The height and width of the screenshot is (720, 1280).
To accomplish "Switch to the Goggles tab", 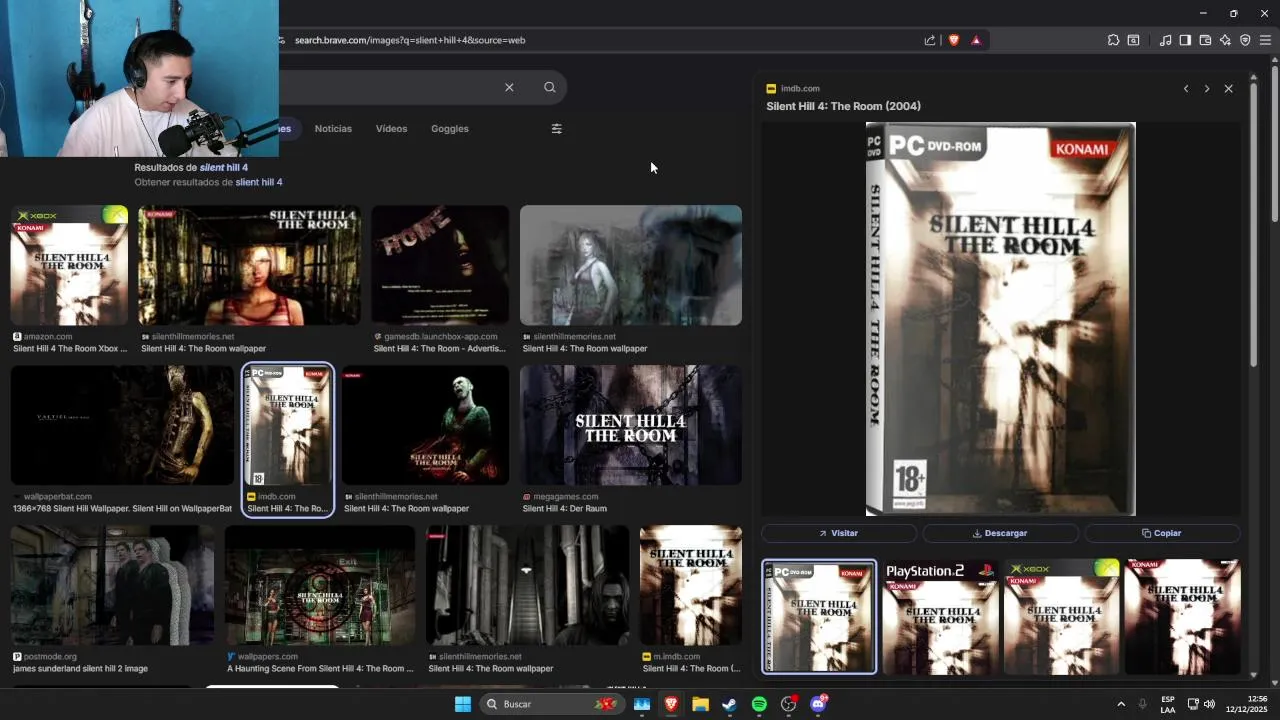I will tap(450, 129).
